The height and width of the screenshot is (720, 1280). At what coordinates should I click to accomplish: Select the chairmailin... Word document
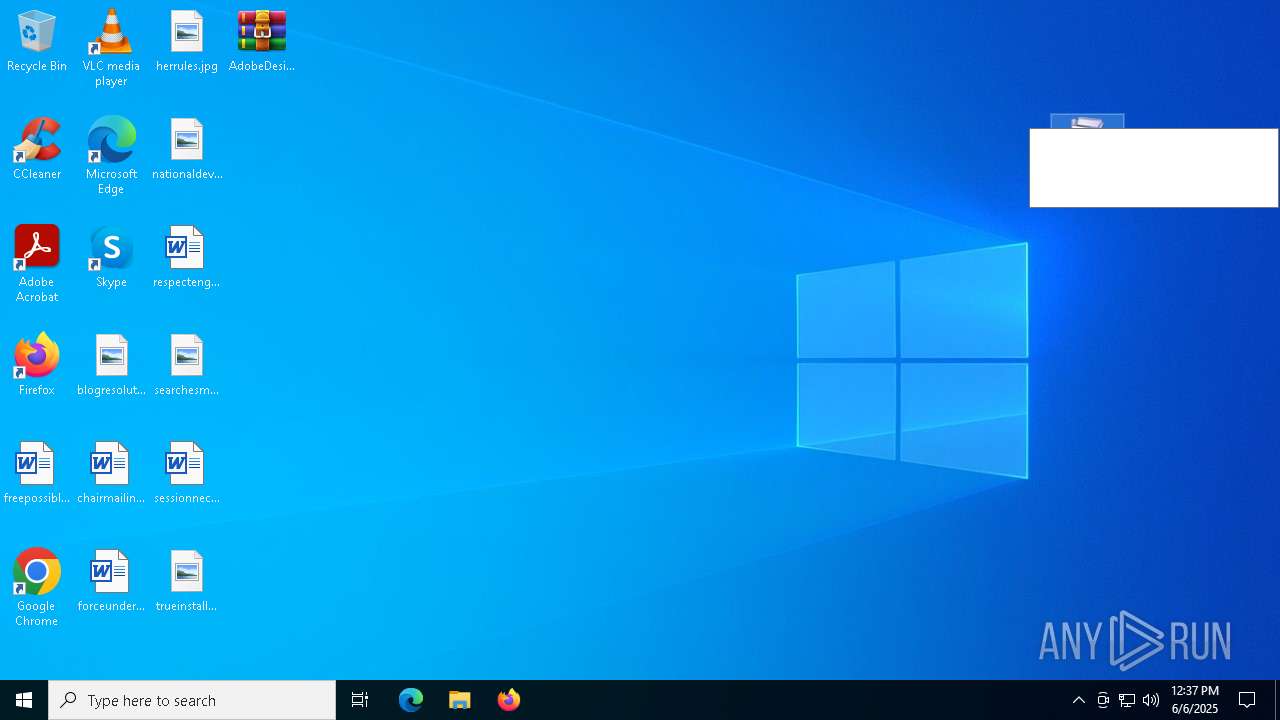[111, 474]
